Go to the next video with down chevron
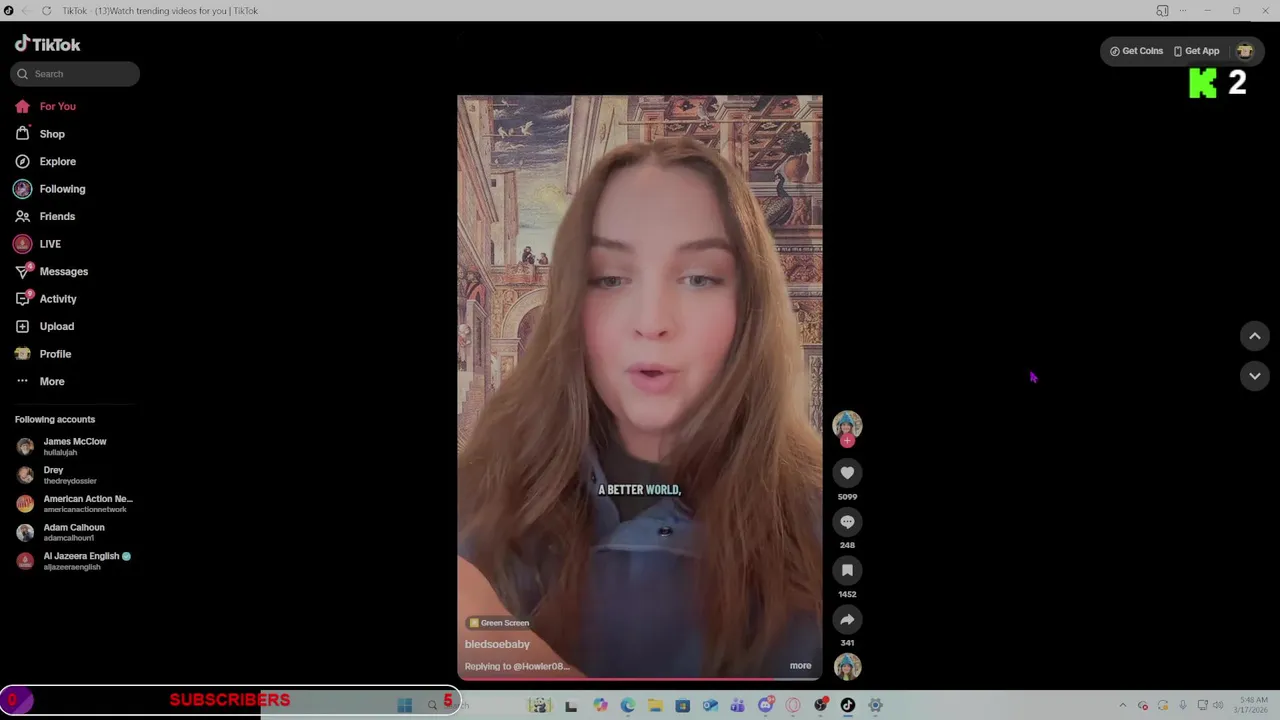 coord(1255,376)
